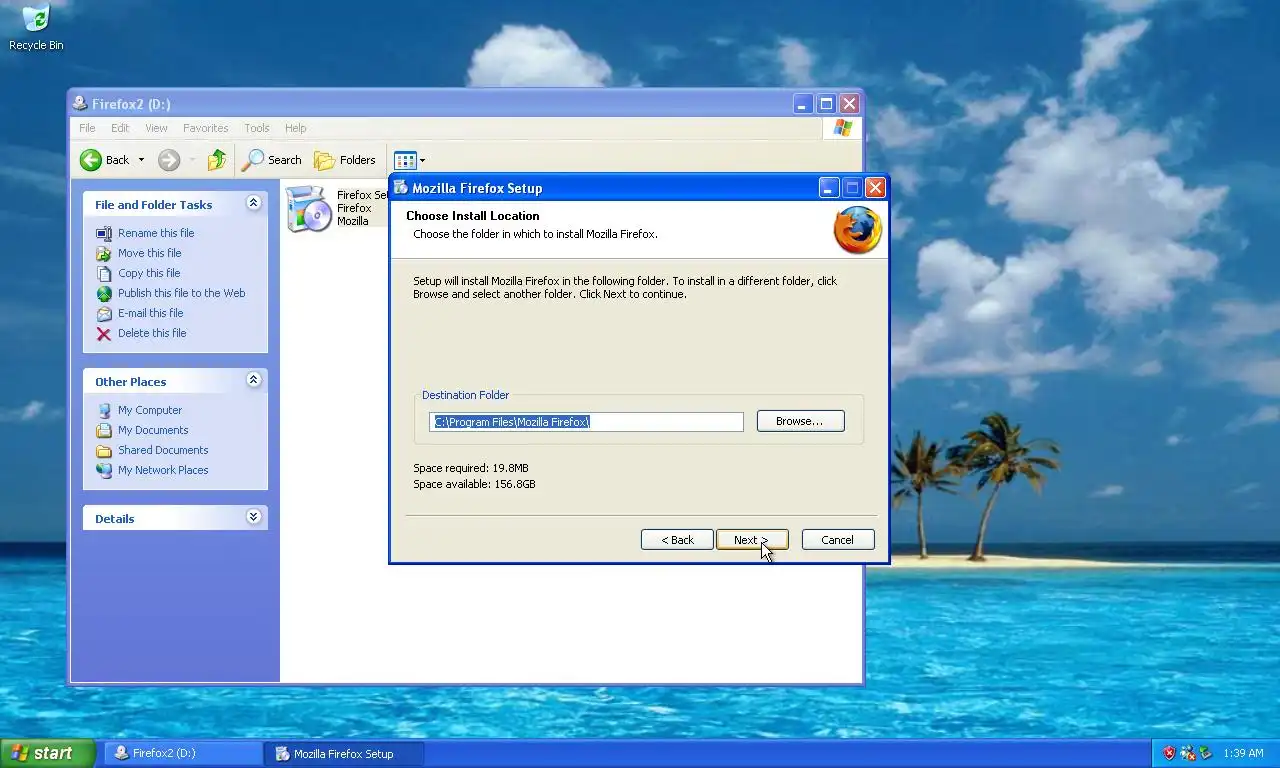The image size is (1280, 768).
Task: Click the My Network Places link
Action: pos(163,470)
